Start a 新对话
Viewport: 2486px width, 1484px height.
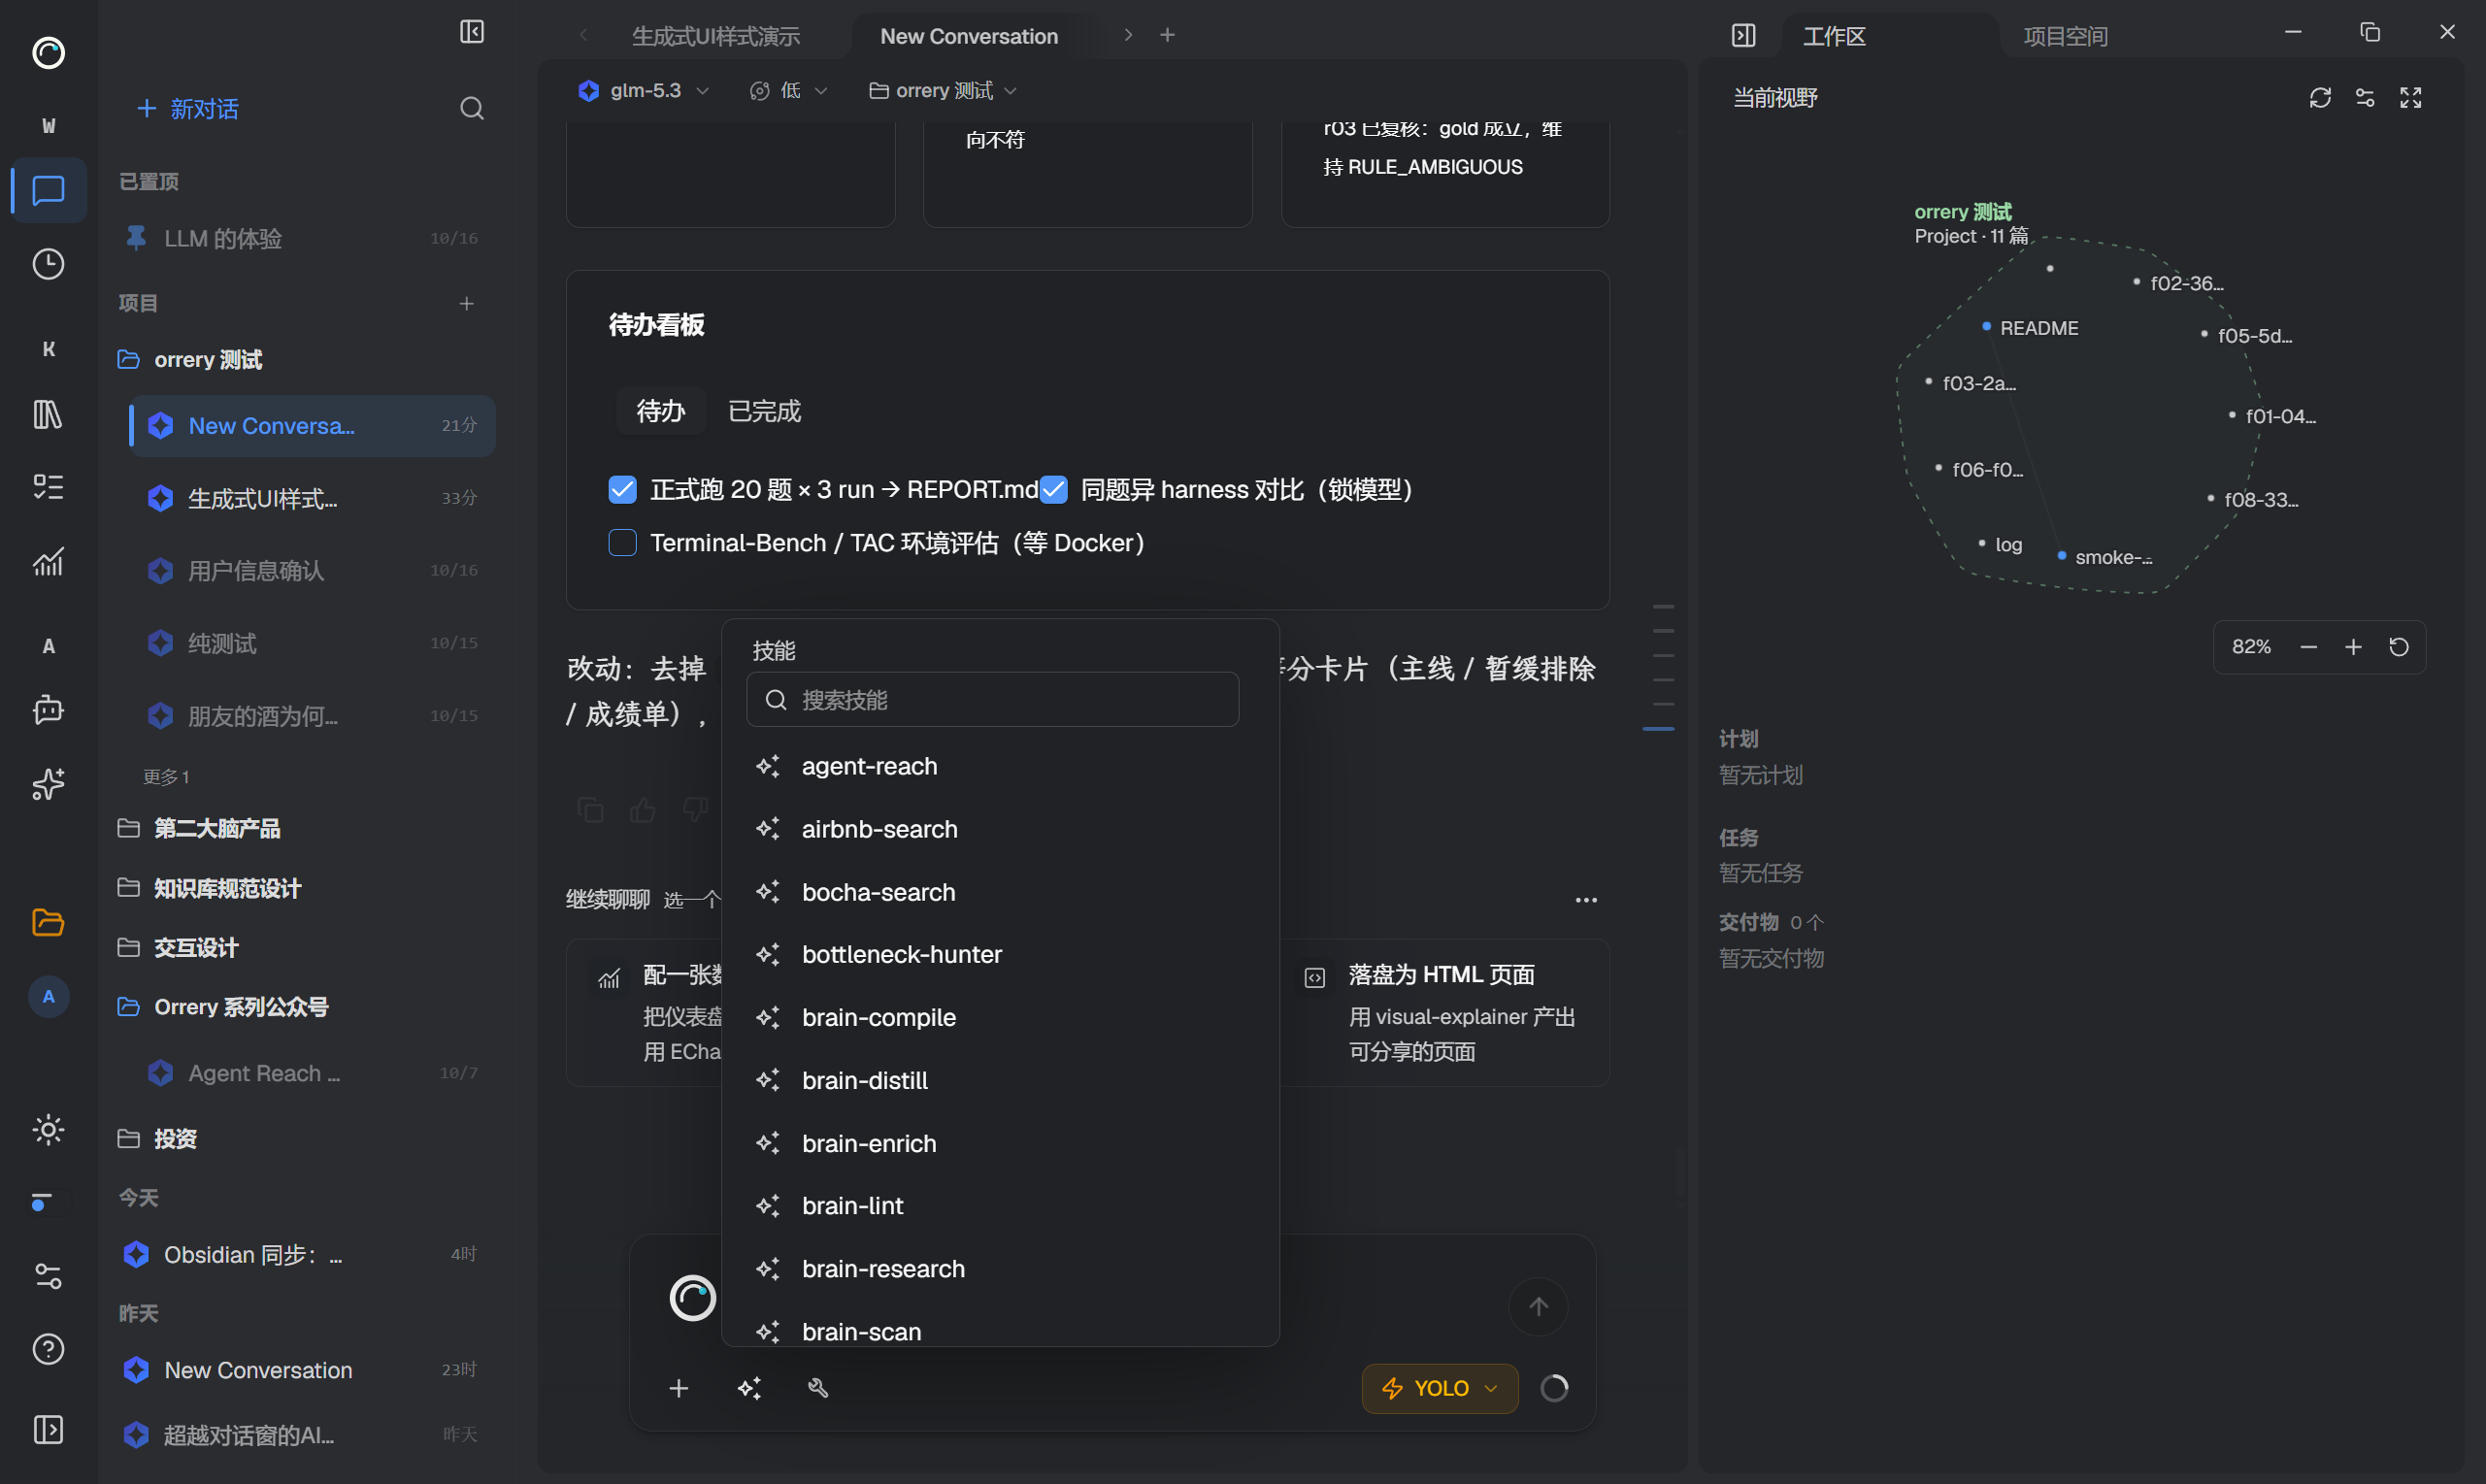188,109
